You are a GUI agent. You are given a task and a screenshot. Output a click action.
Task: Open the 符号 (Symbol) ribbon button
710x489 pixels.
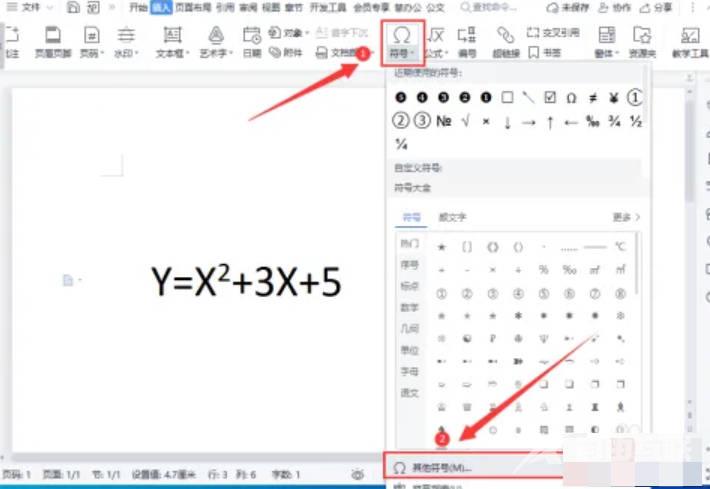(402, 42)
